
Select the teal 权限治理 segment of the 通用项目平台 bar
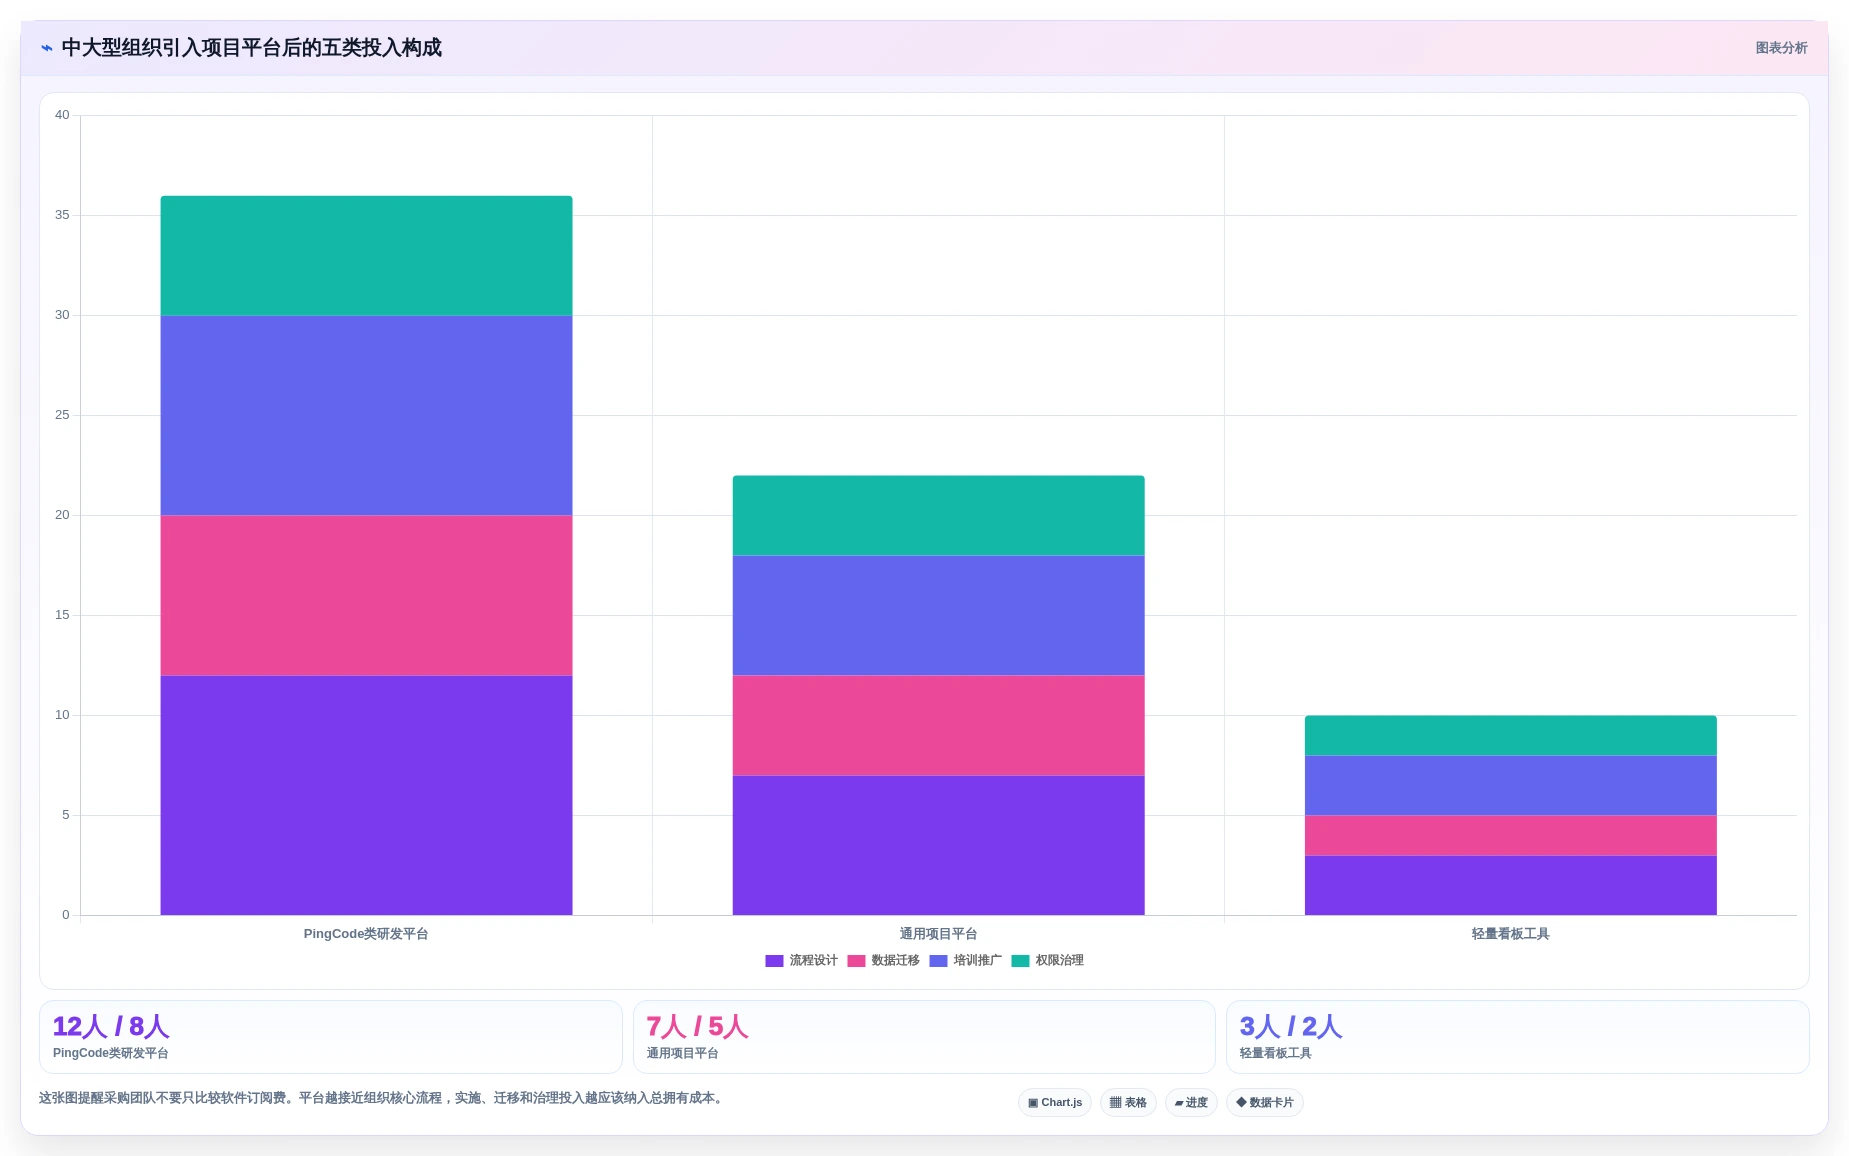938,515
